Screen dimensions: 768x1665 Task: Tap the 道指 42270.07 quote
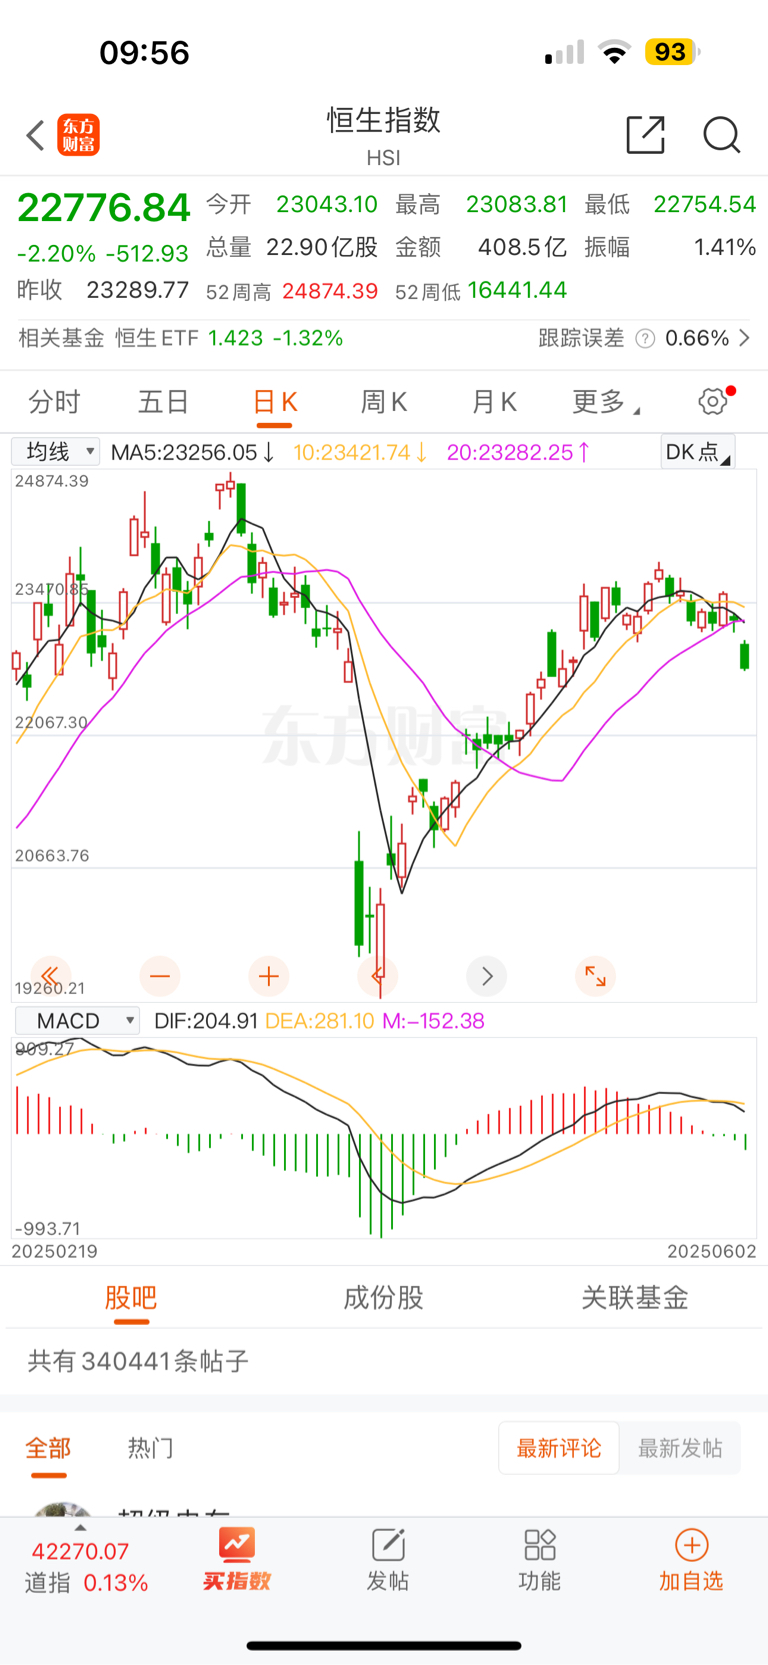(86, 1566)
